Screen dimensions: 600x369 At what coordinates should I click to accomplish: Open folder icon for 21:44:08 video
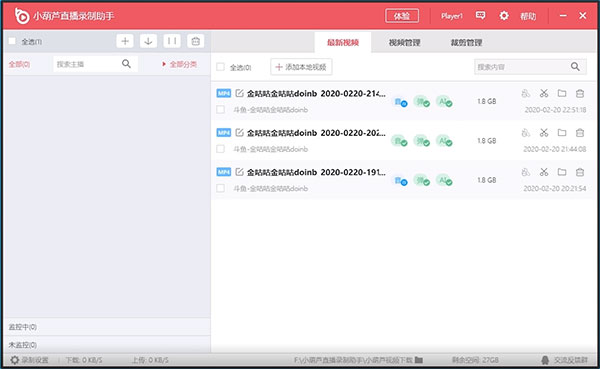tap(562, 132)
